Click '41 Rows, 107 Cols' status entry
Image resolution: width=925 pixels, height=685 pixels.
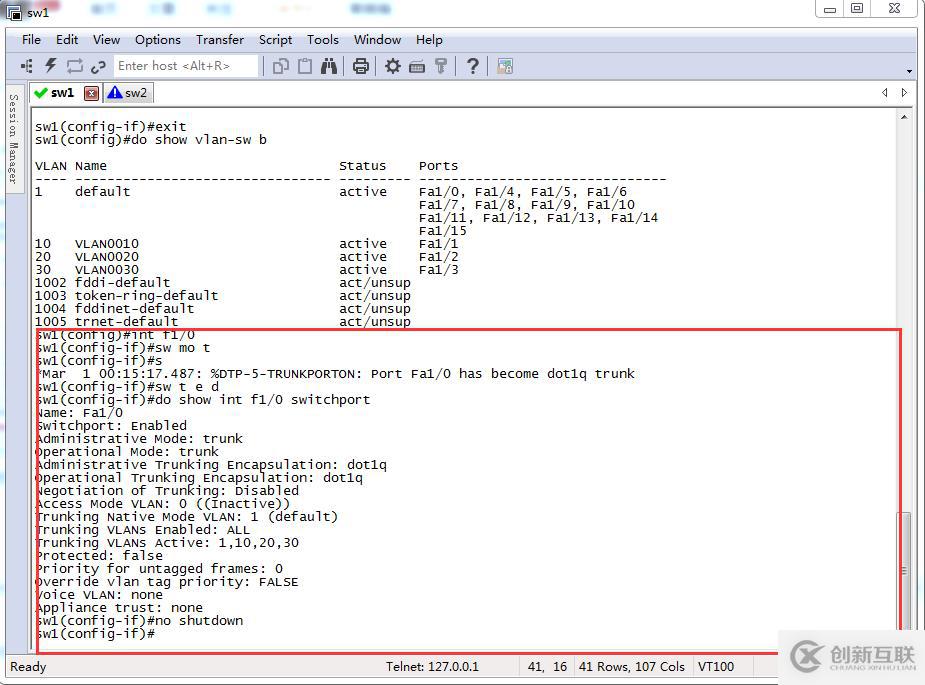[631, 667]
